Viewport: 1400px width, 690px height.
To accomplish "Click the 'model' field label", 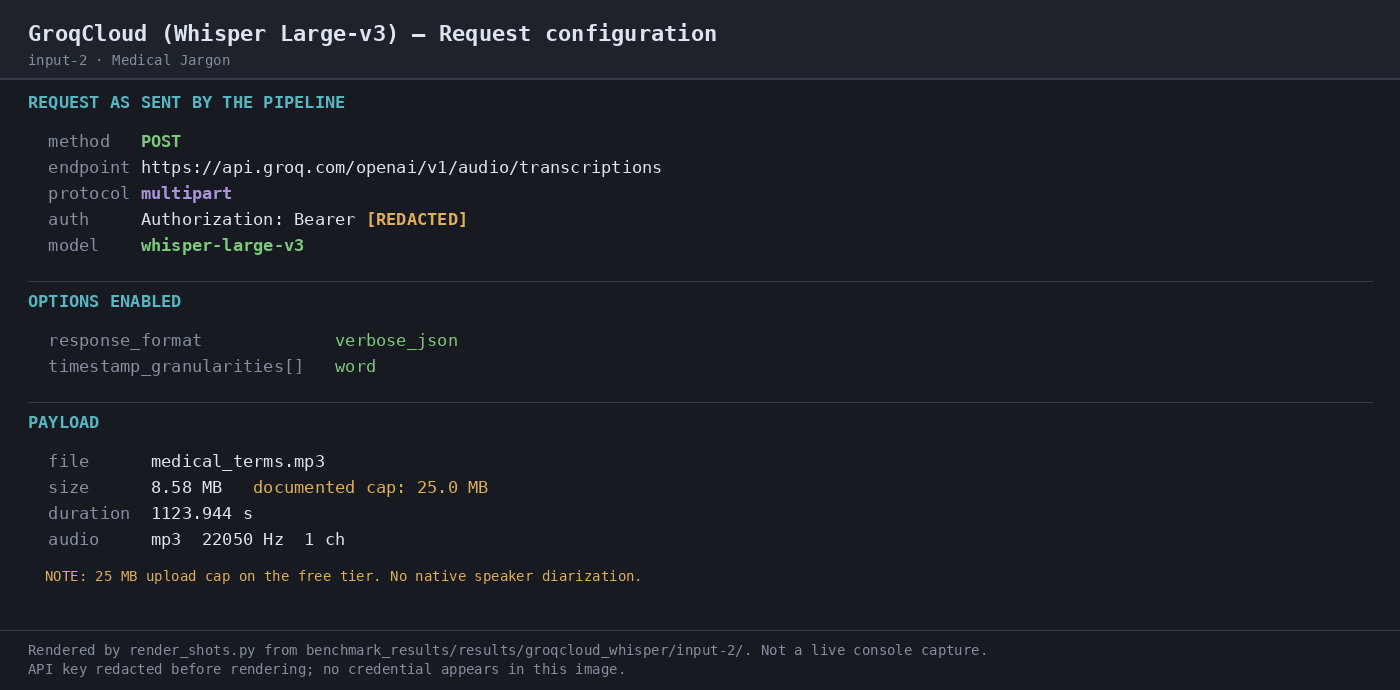I will tap(73, 246).
